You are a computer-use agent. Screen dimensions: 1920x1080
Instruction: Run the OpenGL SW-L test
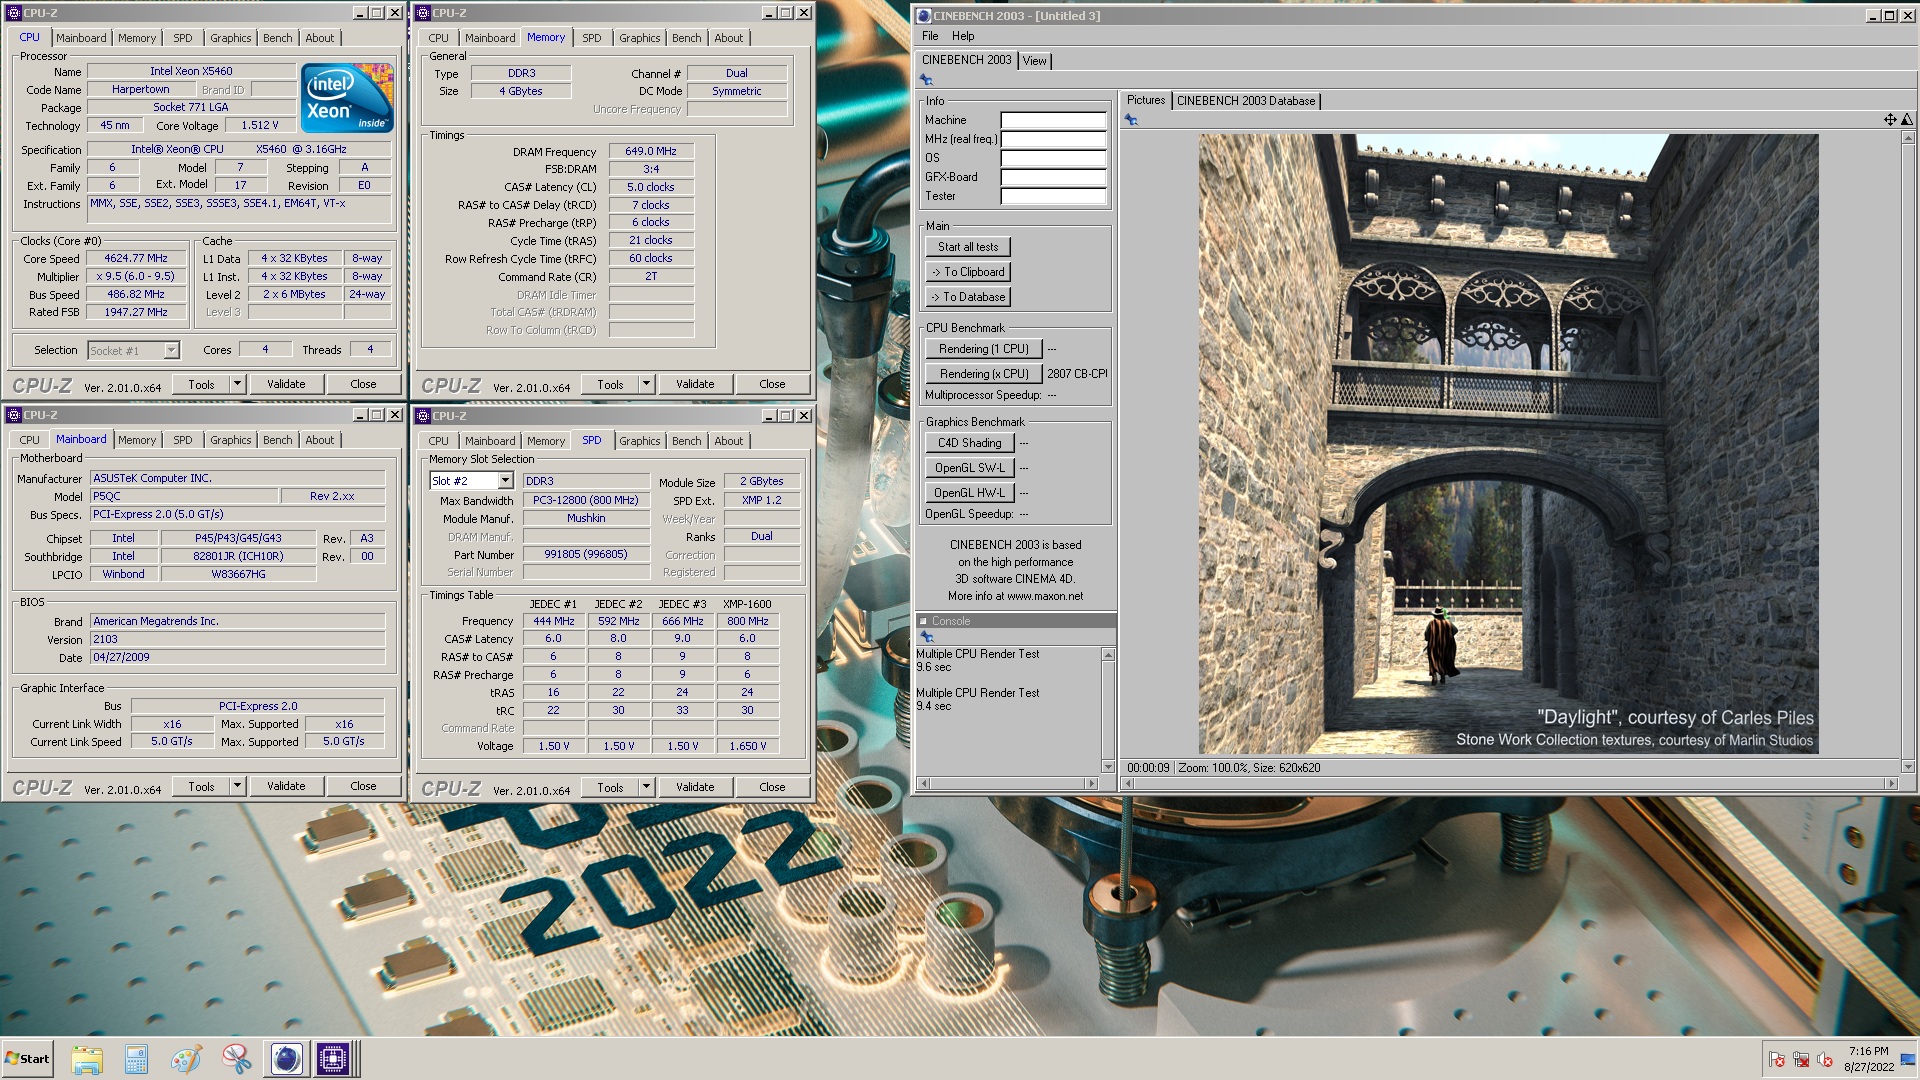tap(970, 468)
